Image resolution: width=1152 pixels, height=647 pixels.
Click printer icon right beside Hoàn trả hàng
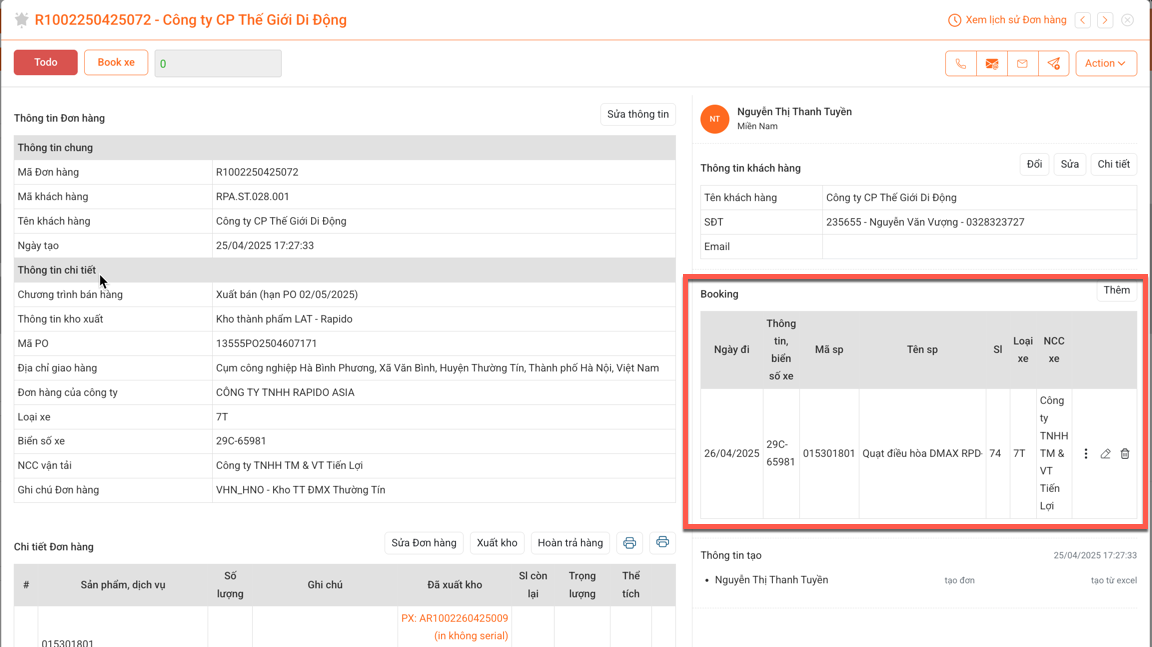coord(630,543)
